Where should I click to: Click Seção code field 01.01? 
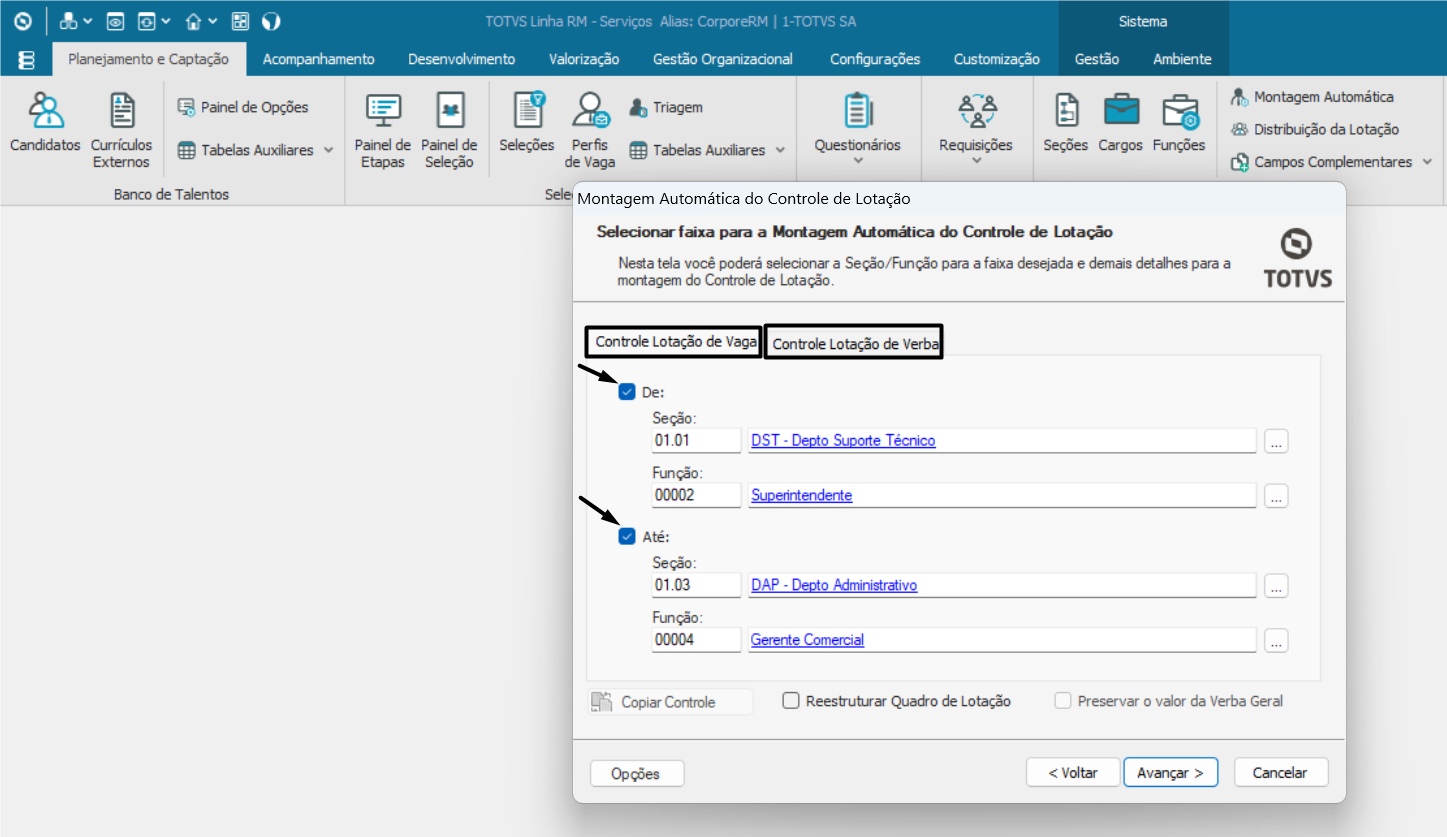pyautogui.click(x=696, y=440)
